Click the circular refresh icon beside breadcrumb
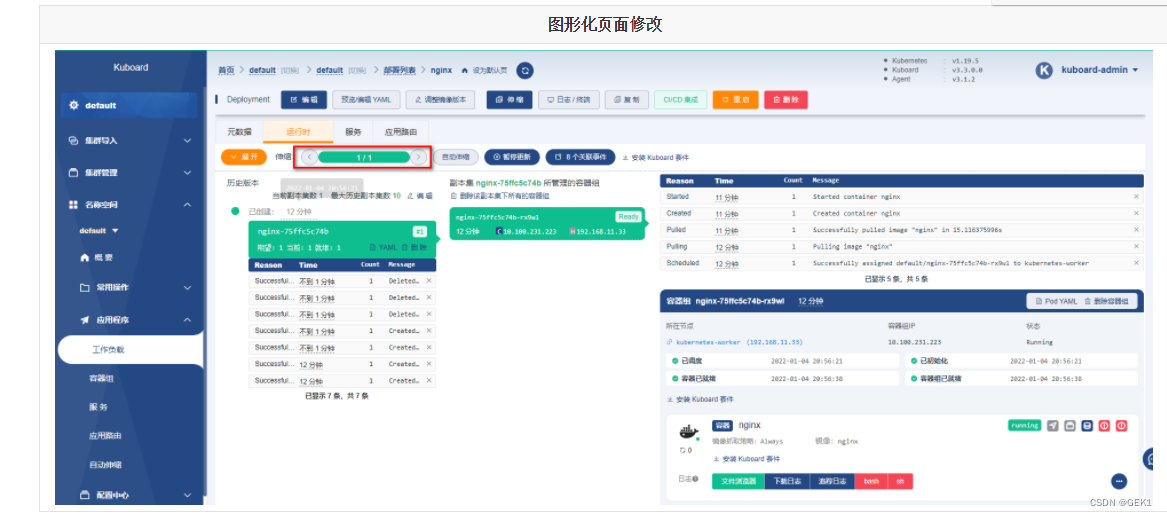Screen dimensions: 1167x516 click(x=525, y=70)
